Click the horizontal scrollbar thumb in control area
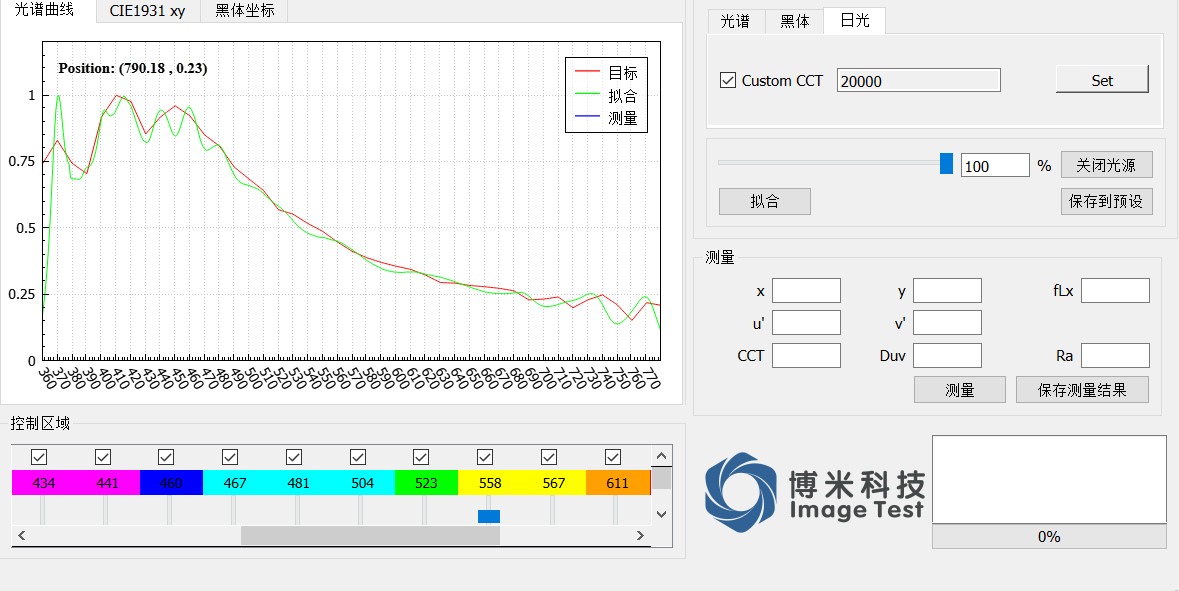 tap(370, 535)
